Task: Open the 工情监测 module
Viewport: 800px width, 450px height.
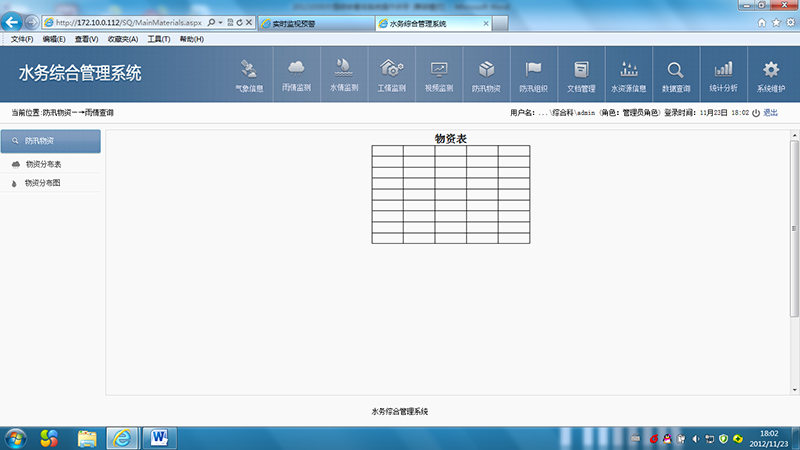Action: tap(391, 75)
